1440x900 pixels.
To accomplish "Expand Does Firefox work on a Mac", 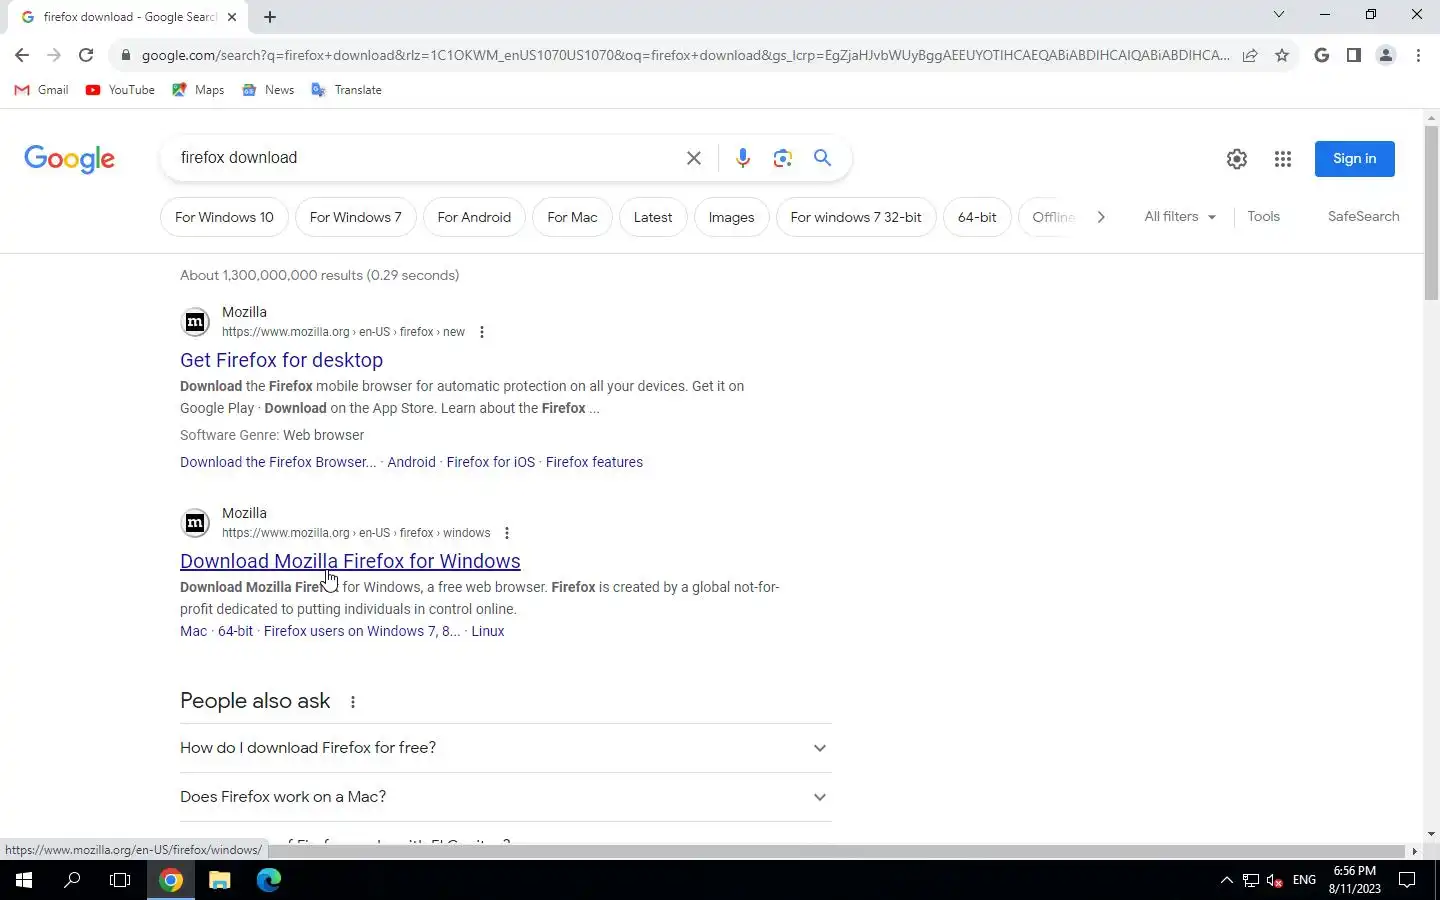I will point(506,797).
